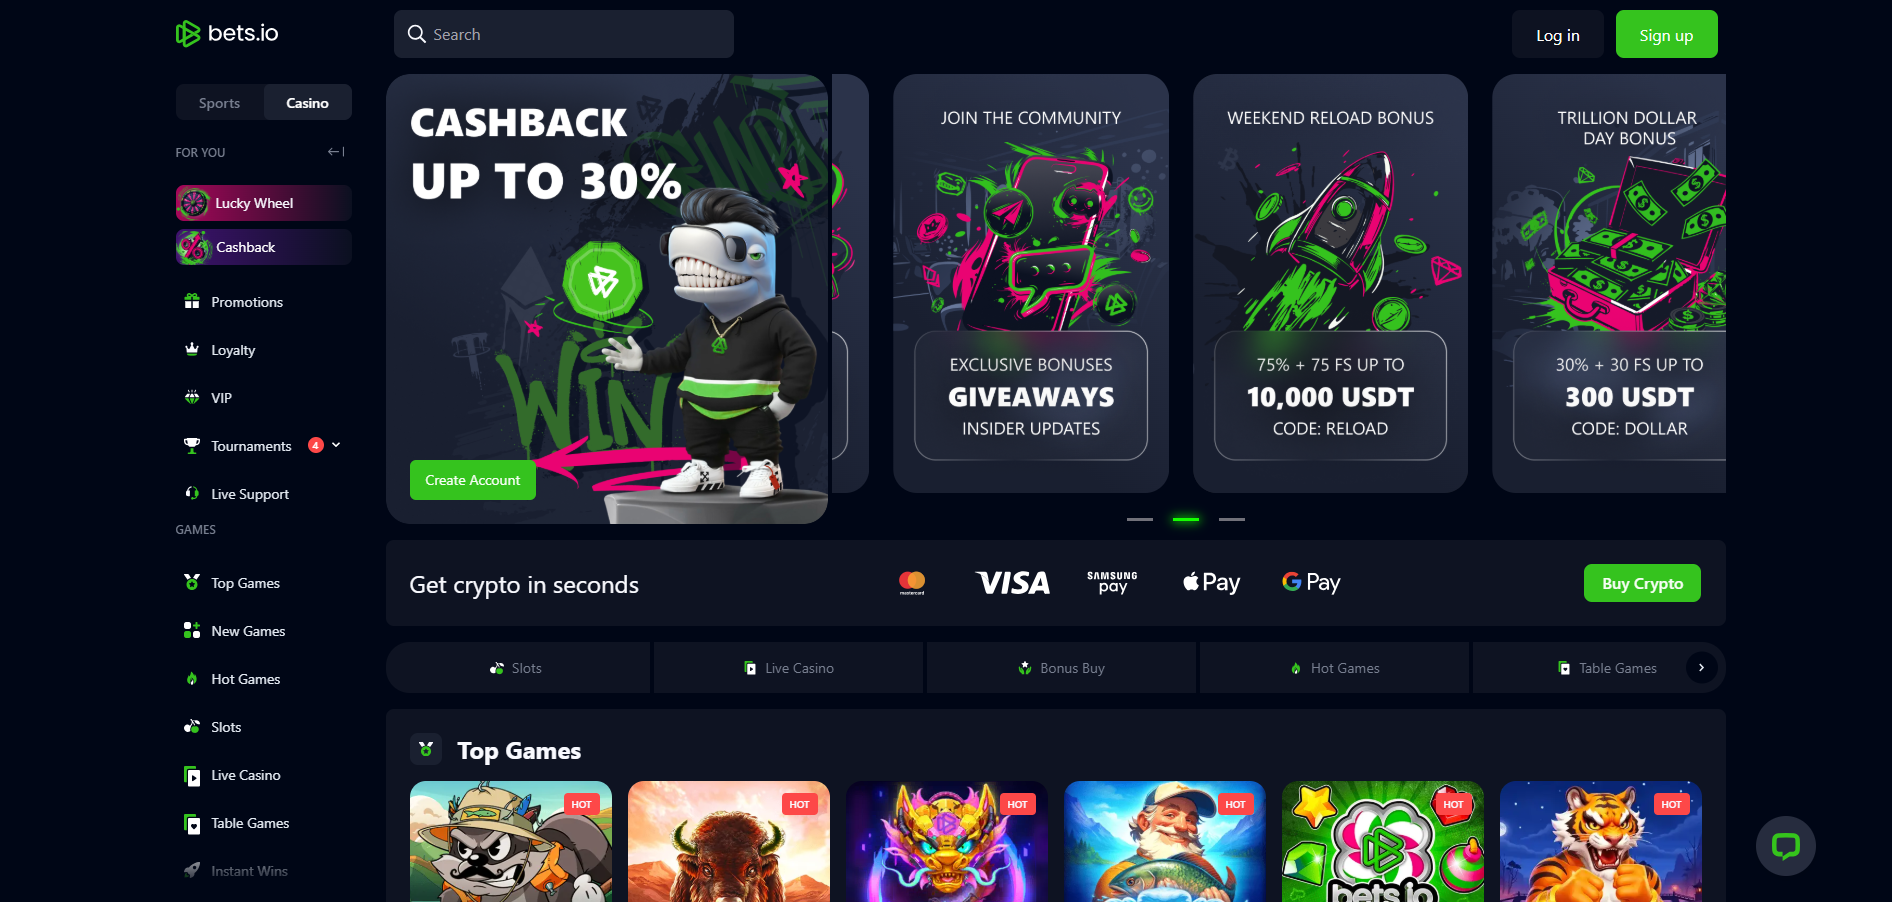The height and width of the screenshot is (902, 1892).
Task: Open the live chat bubble icon
Action: point(1785,846)
